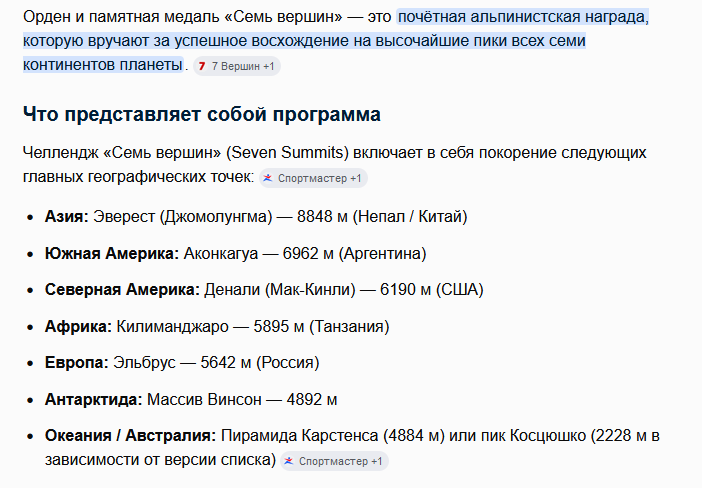
Task: Click the red 7 source icon
Action: (x=202, y=66)
